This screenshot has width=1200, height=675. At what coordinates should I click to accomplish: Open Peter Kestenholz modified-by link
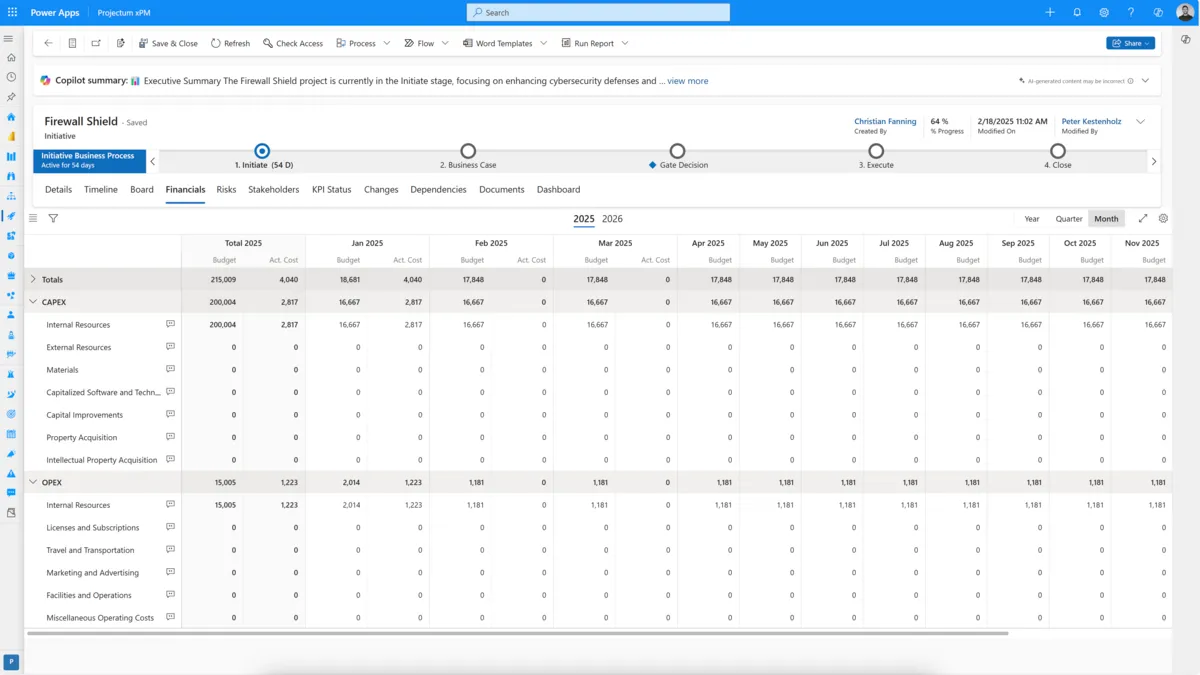(1091, 121)
